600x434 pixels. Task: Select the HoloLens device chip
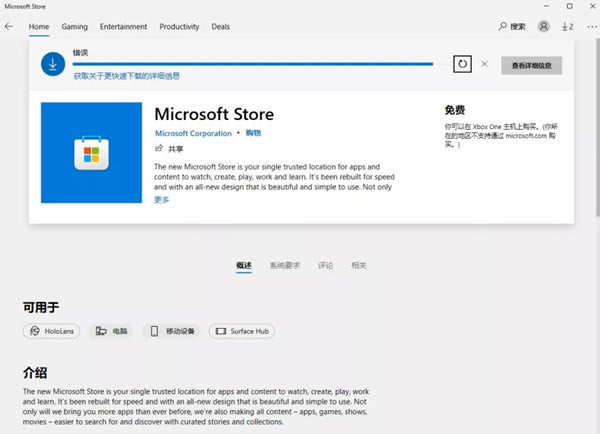(51, 331)
